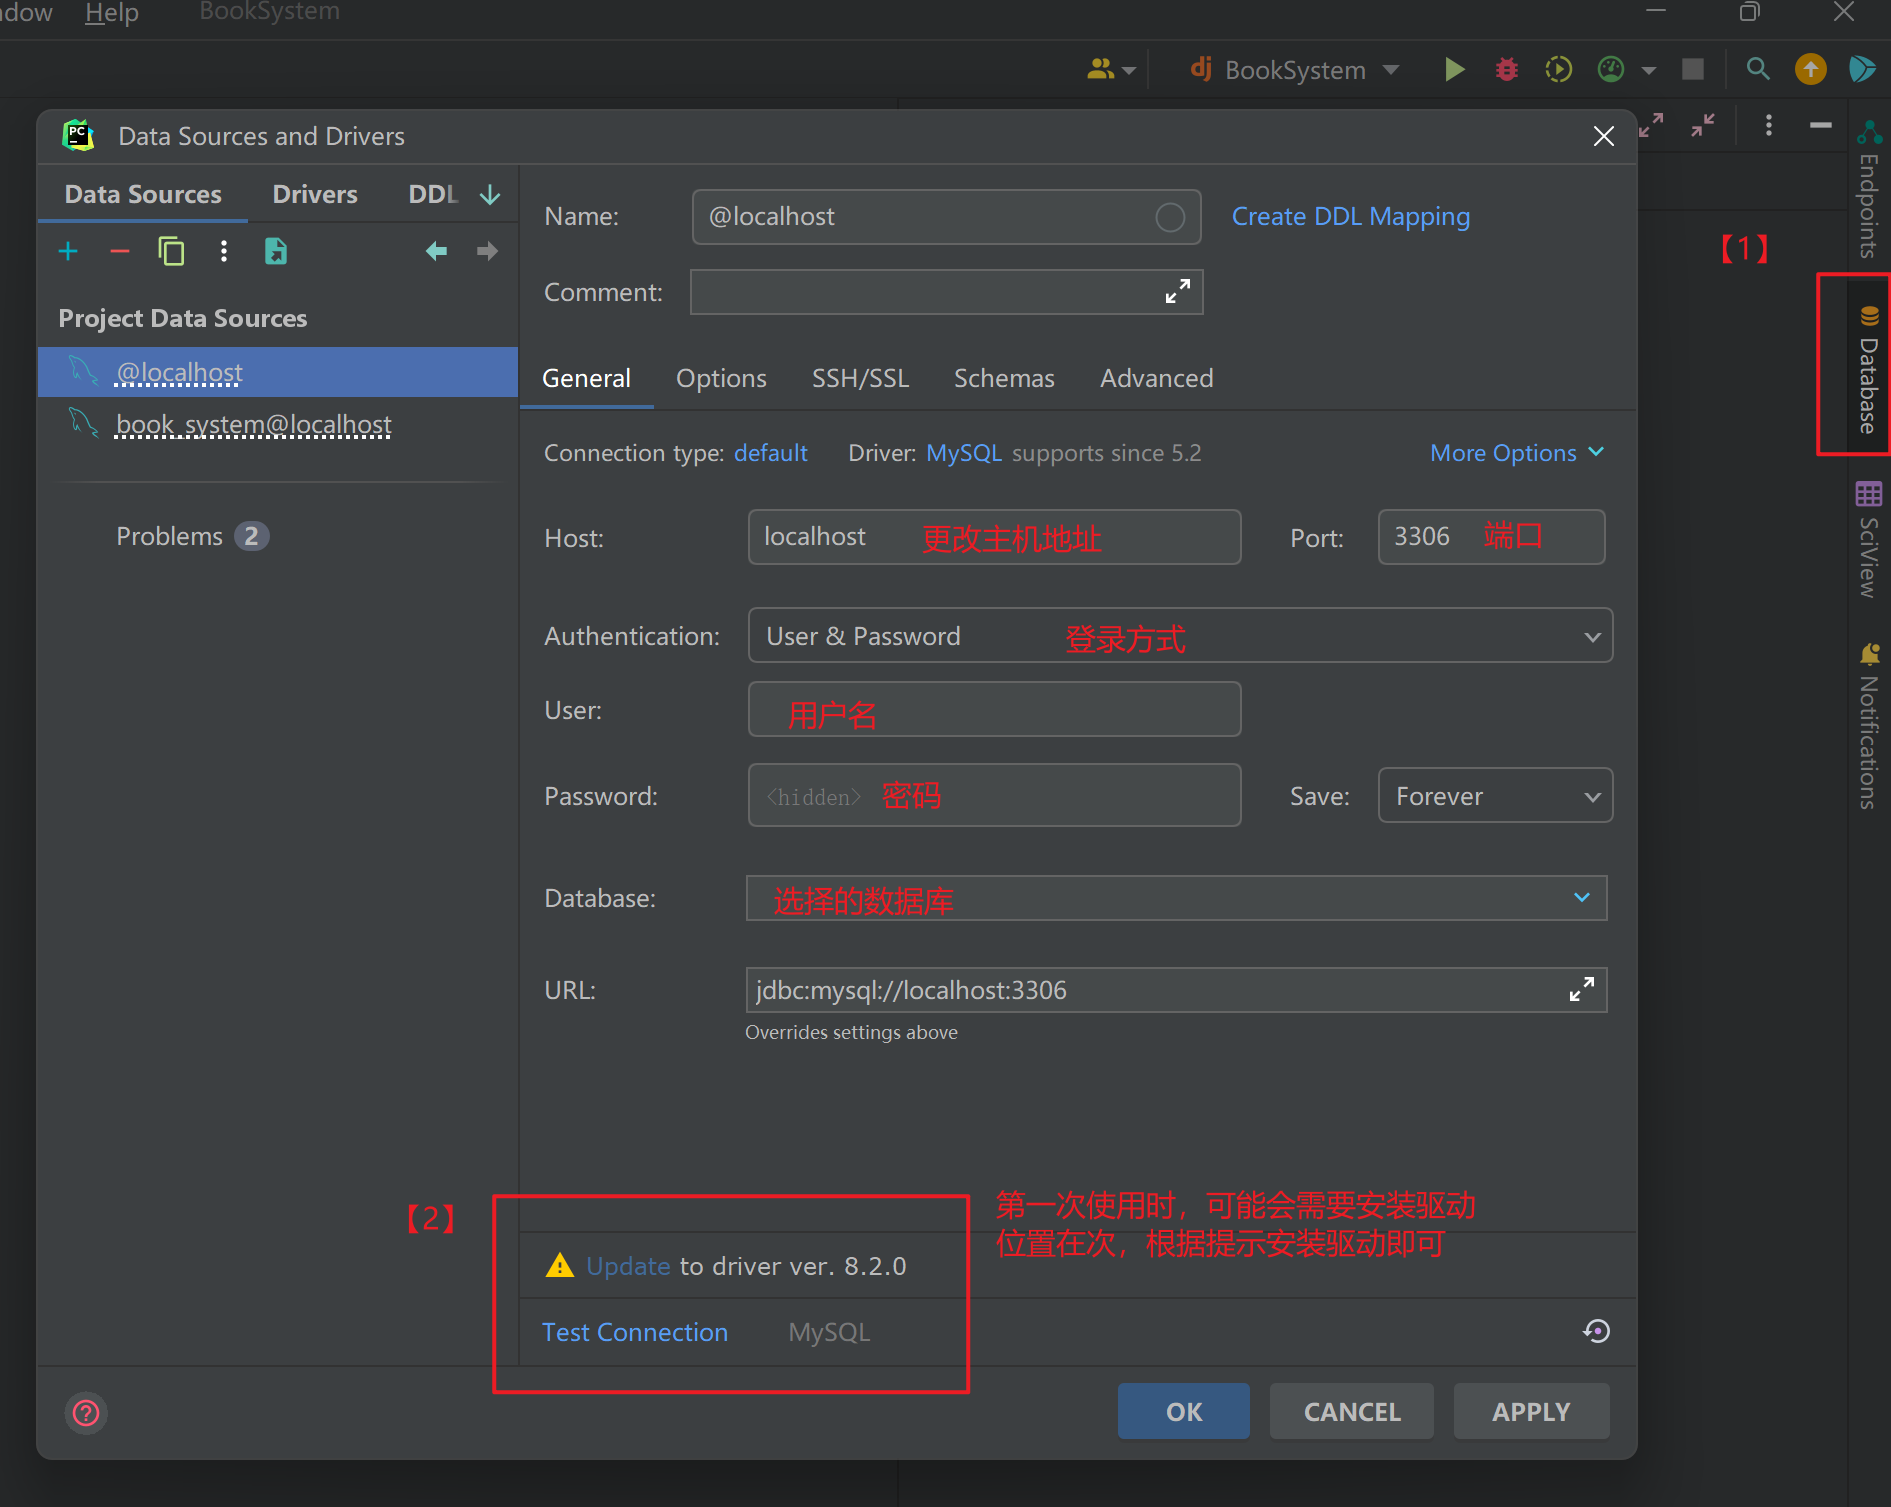Image resolution: width=1891 pixels, height=1507 pixels.
Task: Run the BookSystem configuration
Action: point(1455,69)
